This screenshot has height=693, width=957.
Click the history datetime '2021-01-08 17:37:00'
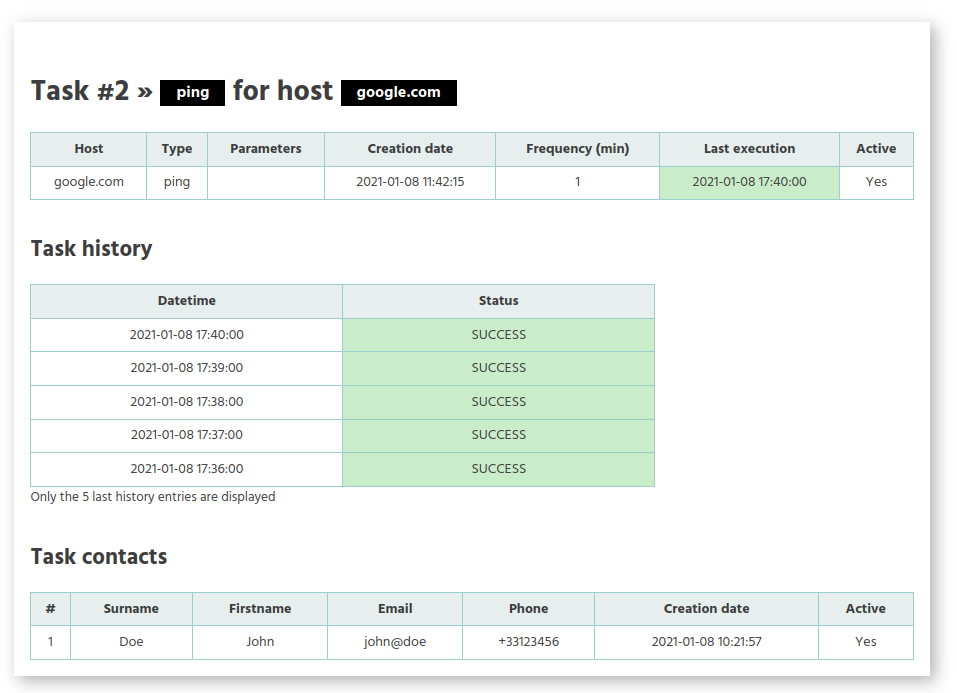click(x=187, y=435)
